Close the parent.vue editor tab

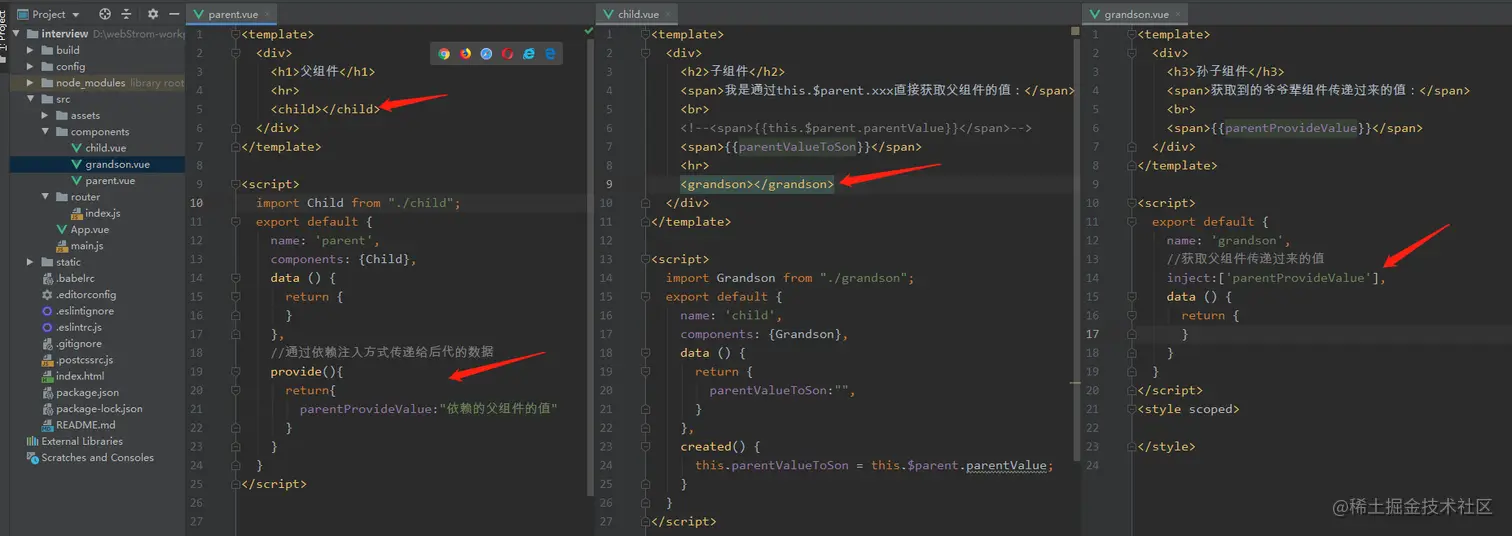pos(266,15)
